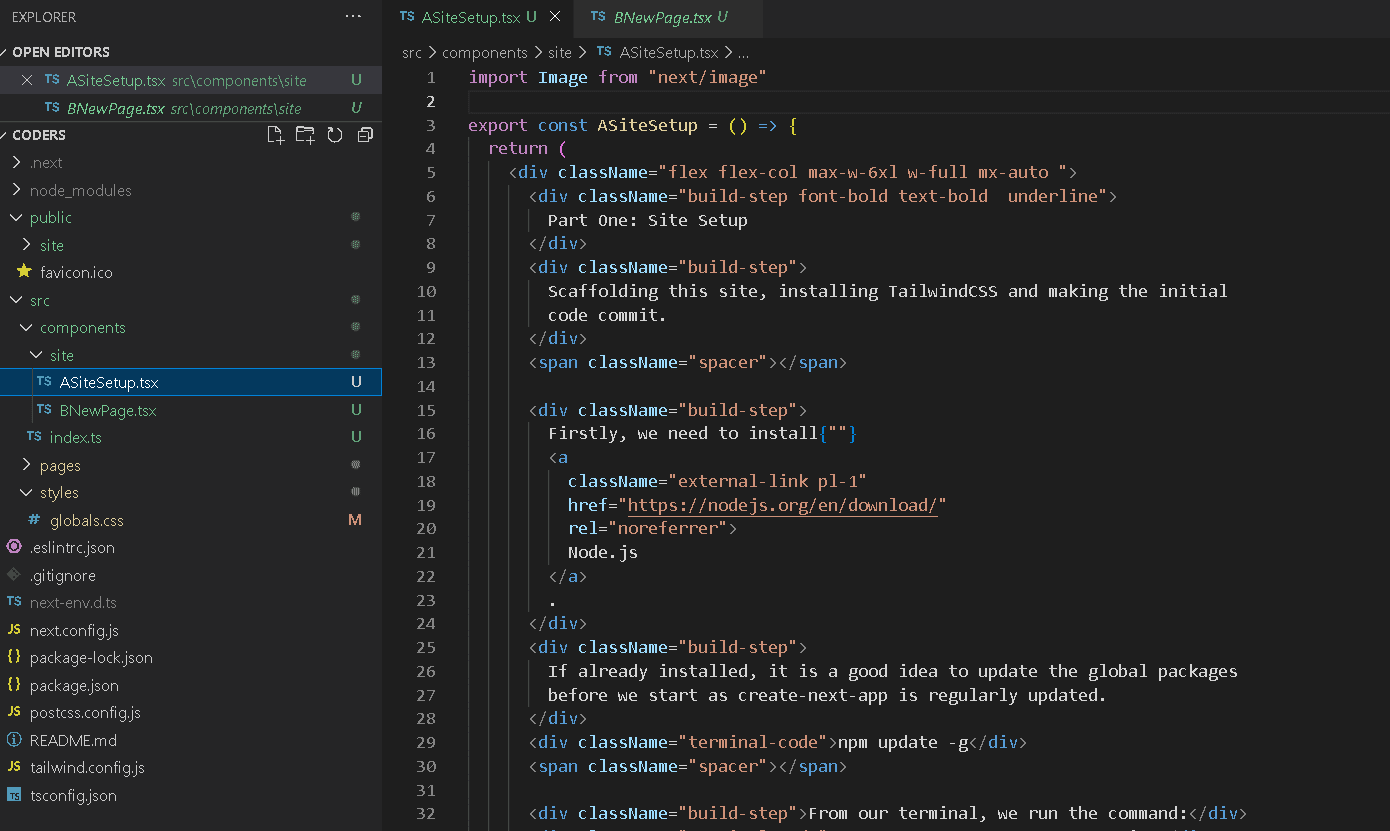Image resolution: width=1390 pixels, height=831 pixels.
Task: Collapse the components folder
Action: 82,328
